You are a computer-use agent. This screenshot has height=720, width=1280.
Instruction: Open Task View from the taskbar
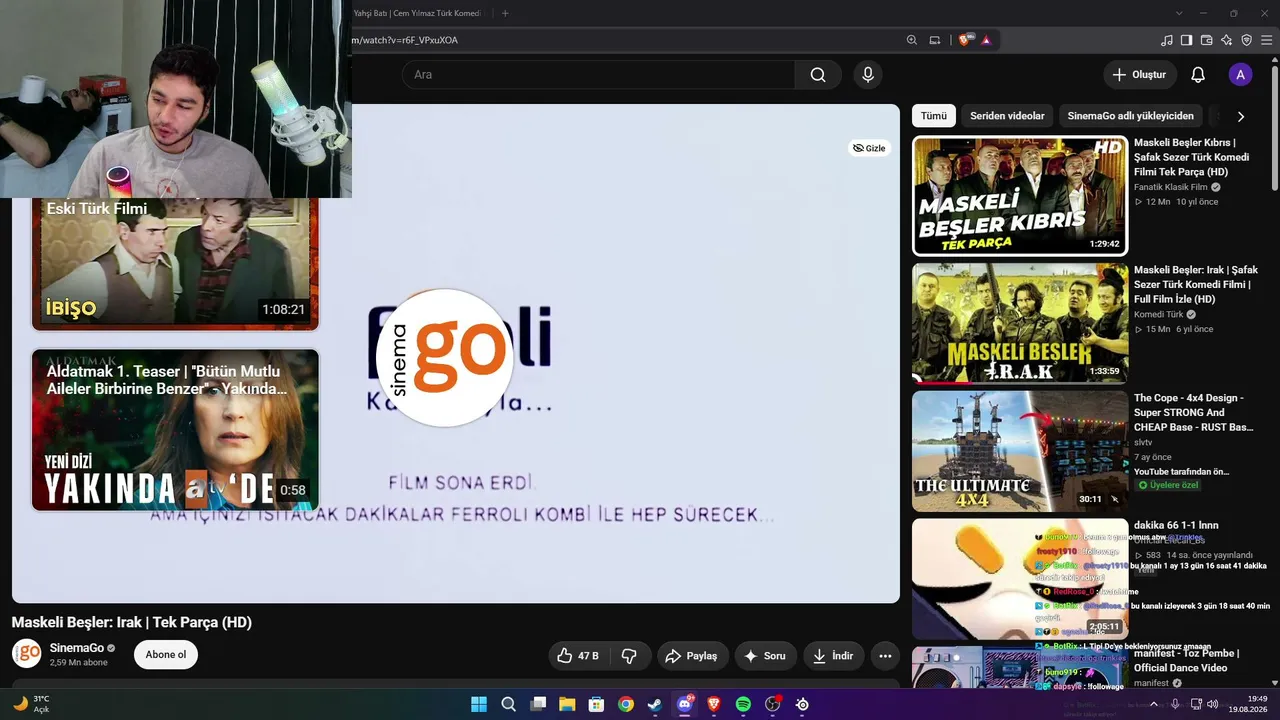tap(538, 704)
